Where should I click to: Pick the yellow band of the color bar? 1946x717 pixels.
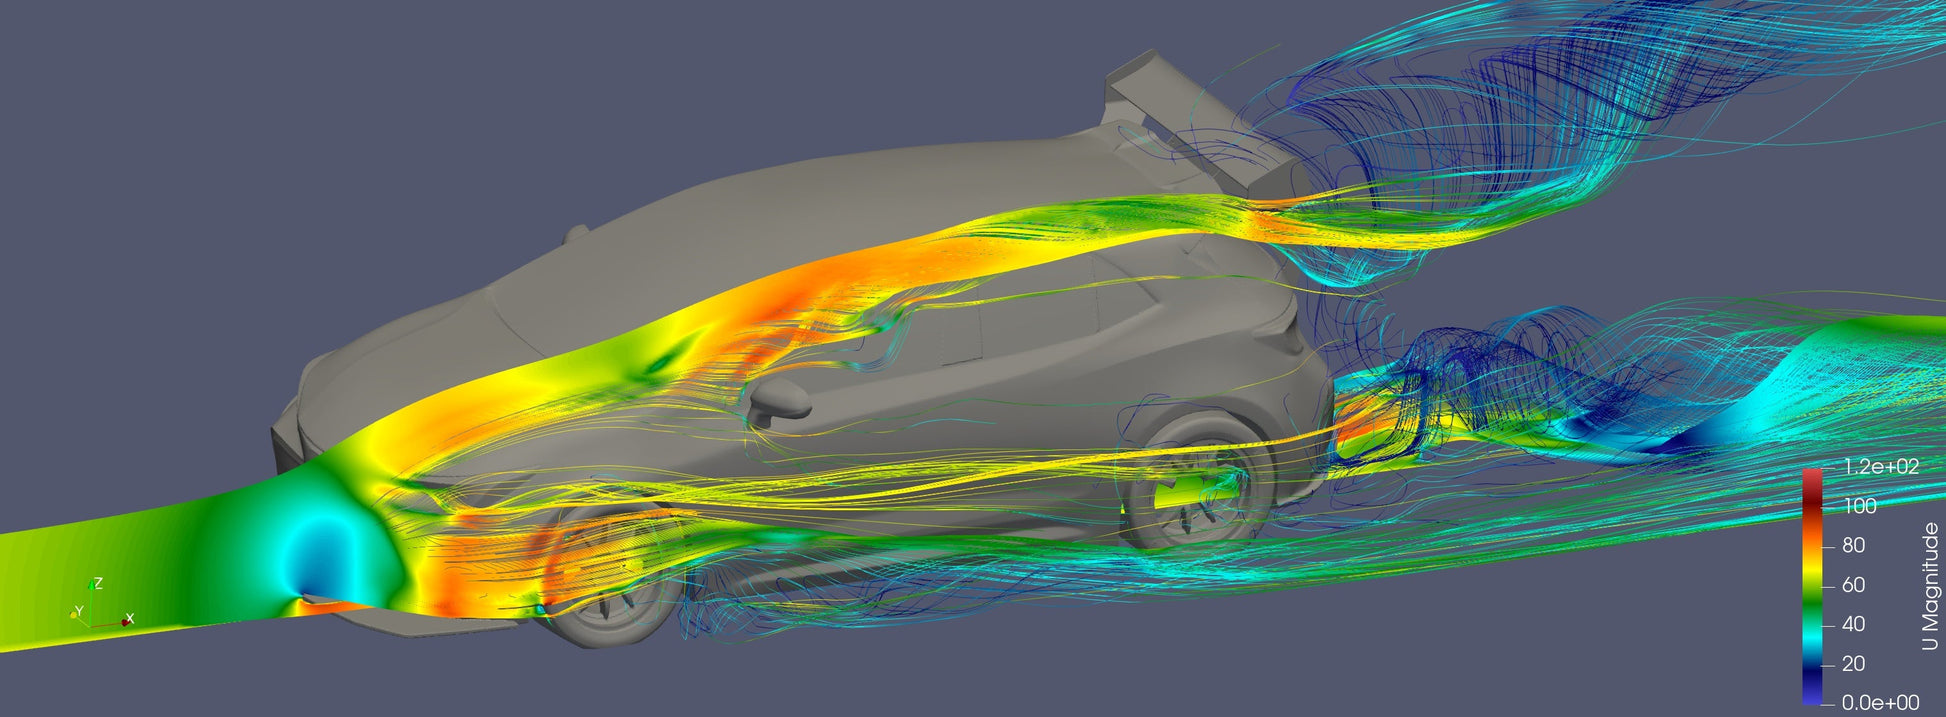point(1812,570)
